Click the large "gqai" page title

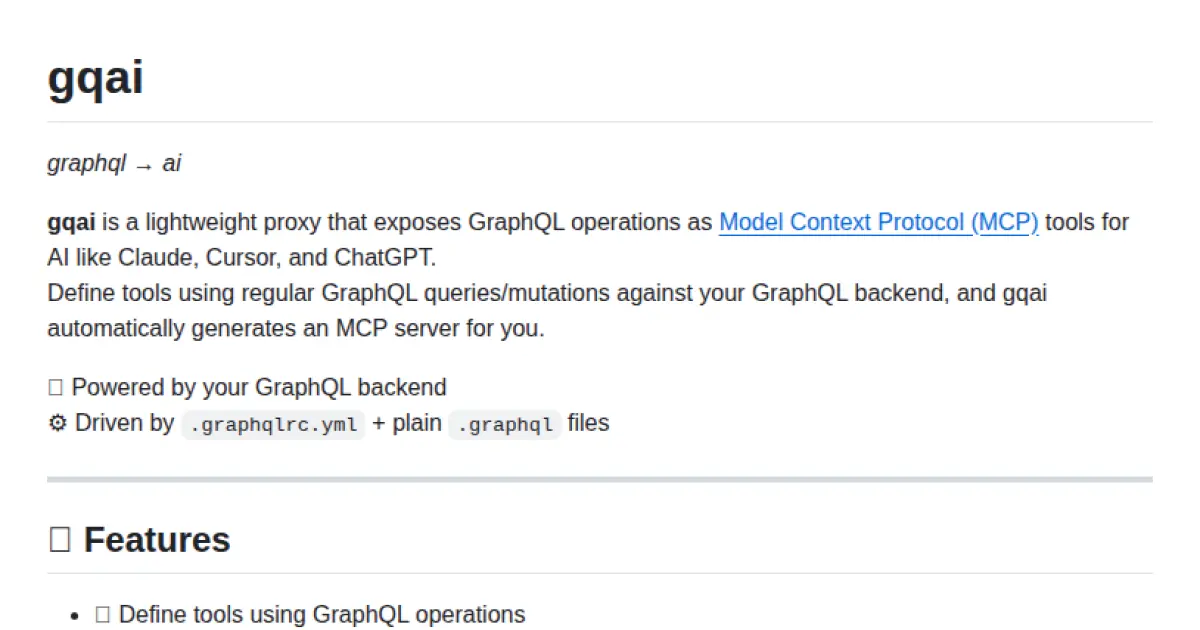[95, 76]
